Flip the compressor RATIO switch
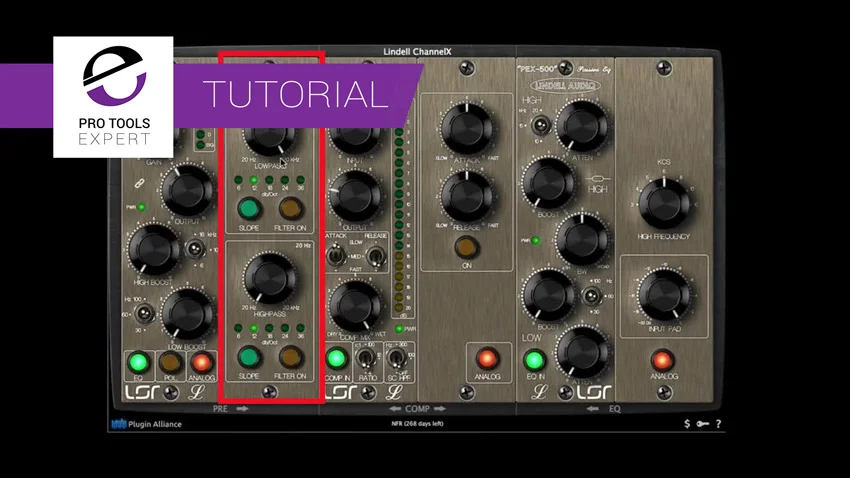The image size is (850, 478). pos(366,358)
